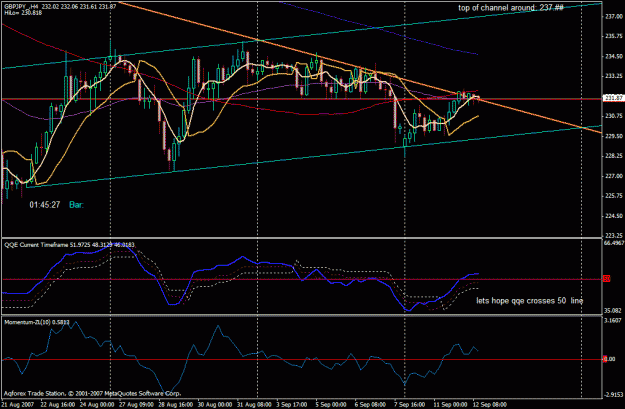Click the QQE Current Timeframe indicator label

click(69, 245)
